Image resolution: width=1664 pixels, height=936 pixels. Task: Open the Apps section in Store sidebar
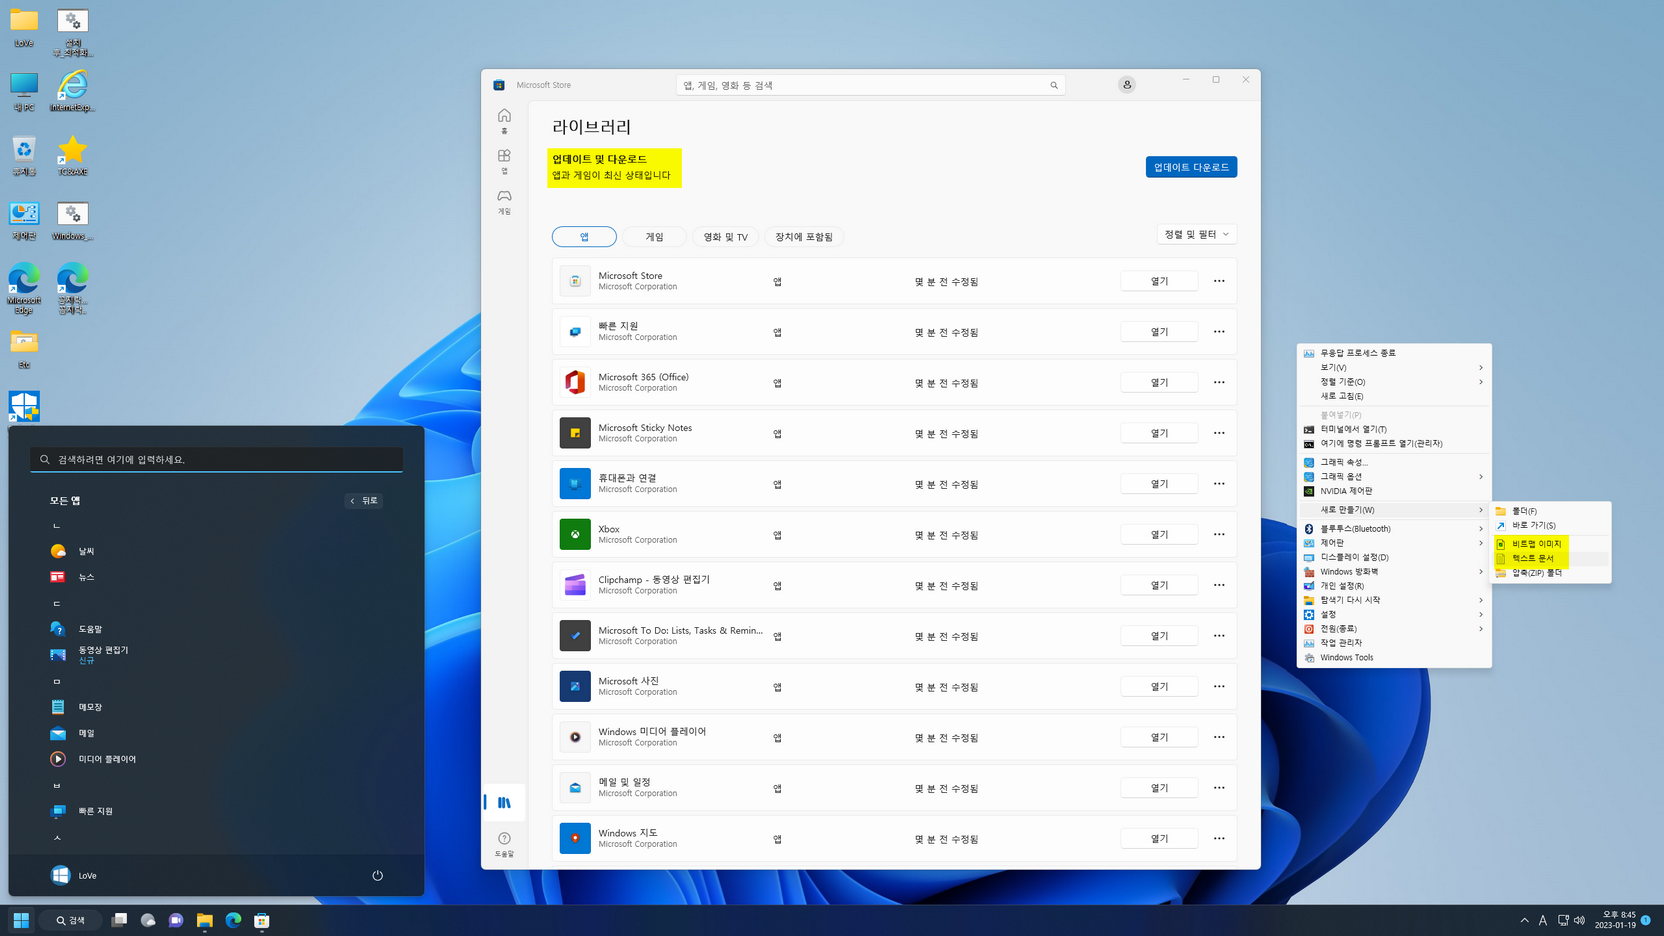click(504, 161)
